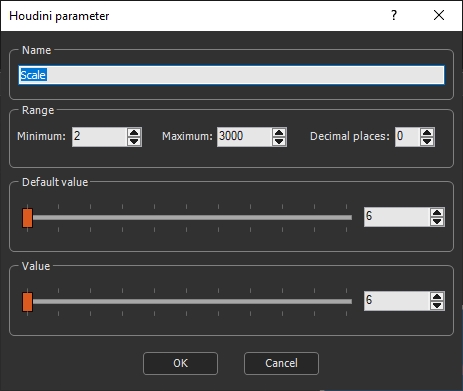Click the Value slider orange handle
The height and width of the screenshot is (391, 463).
27,302
